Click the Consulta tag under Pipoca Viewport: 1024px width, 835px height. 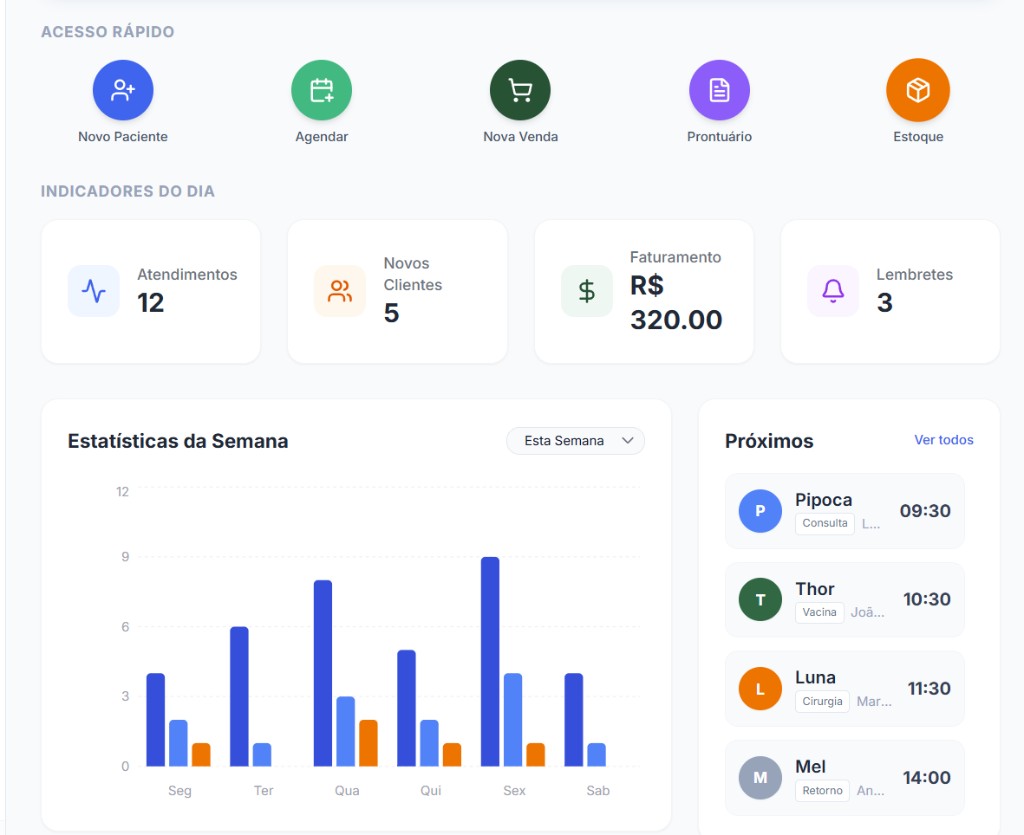(x=824, y=523)
